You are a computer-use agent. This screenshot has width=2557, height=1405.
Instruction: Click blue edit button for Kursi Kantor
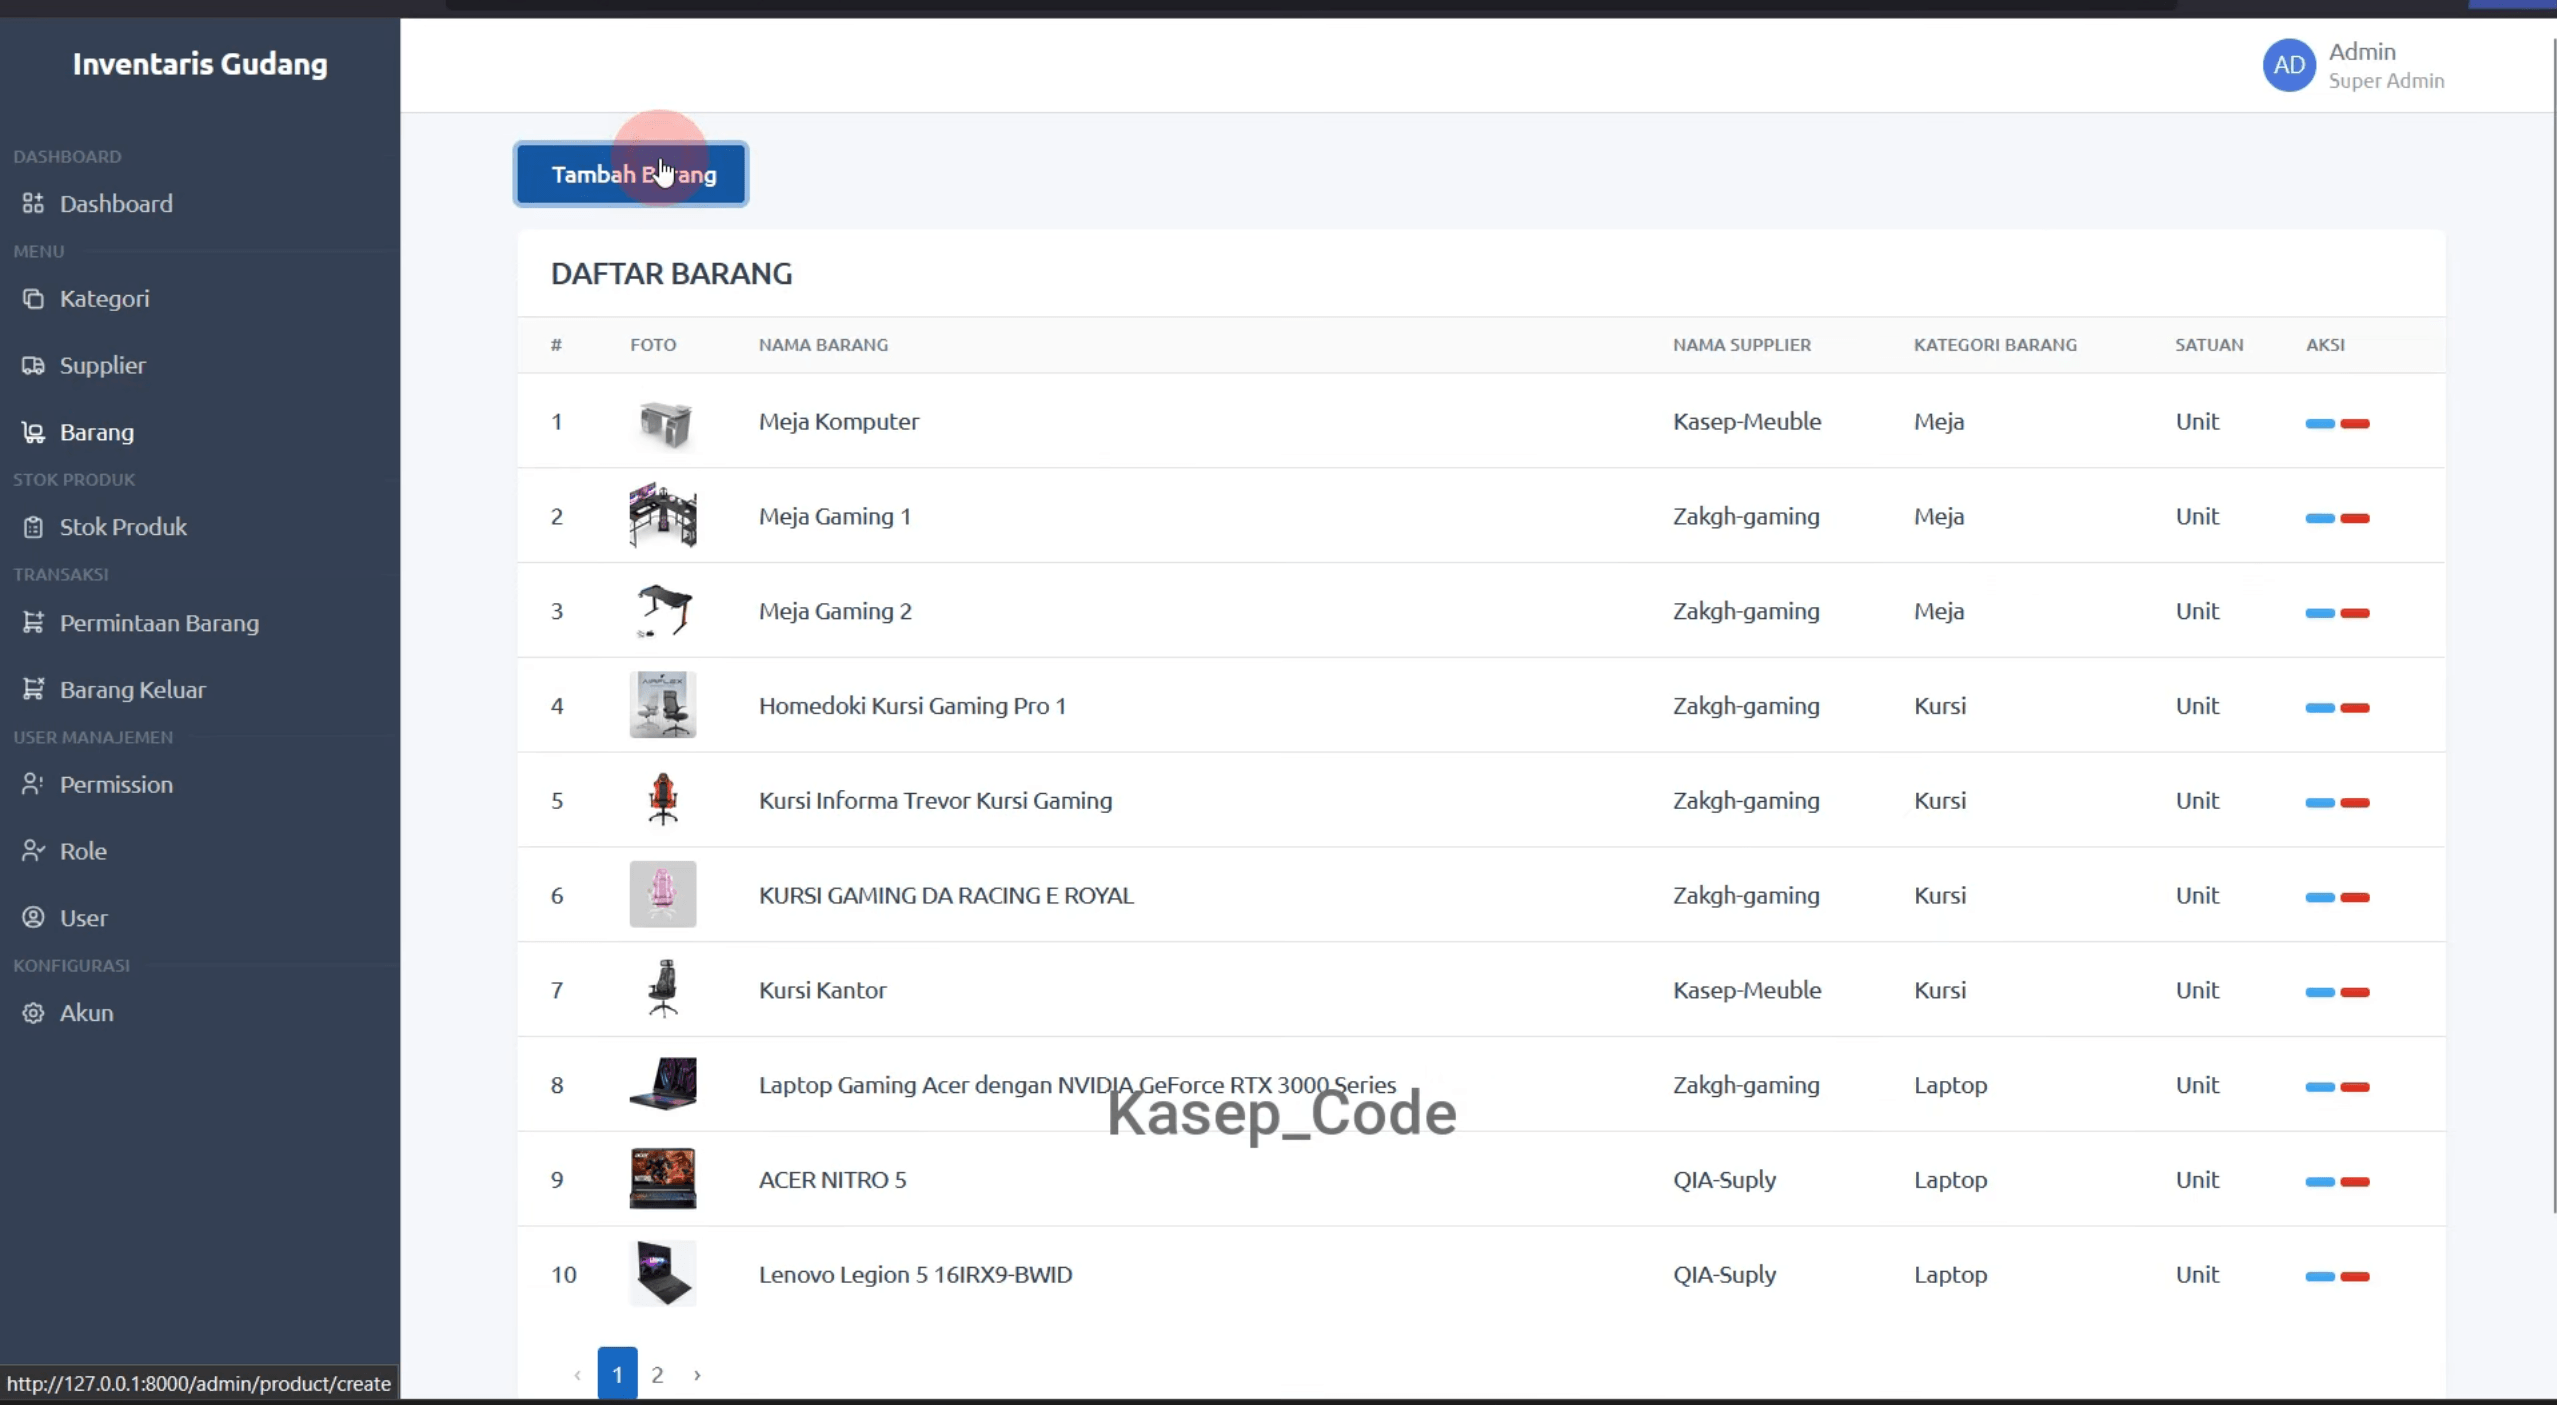point(2319,992)
